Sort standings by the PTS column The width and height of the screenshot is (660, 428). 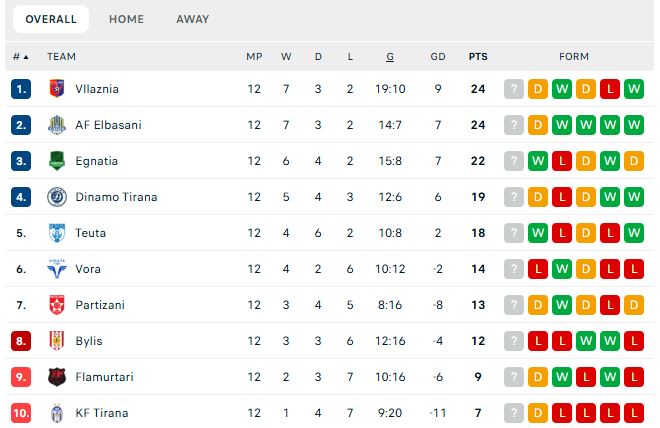click(478, 57)
